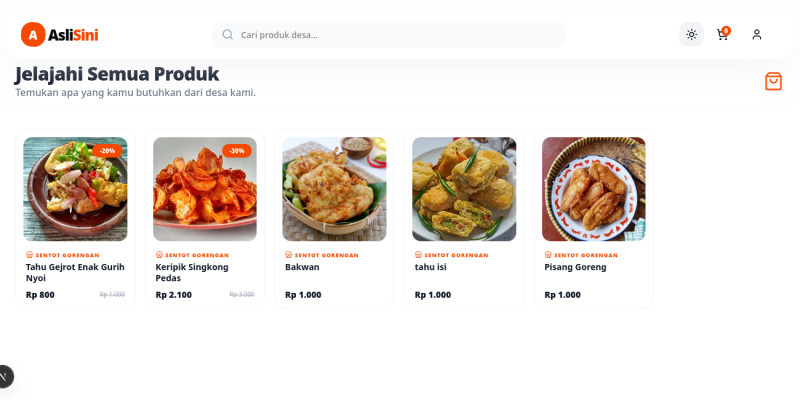This screenshot has height=400, width=800.
Task: Open the user account profile icon
Action: 757,35
